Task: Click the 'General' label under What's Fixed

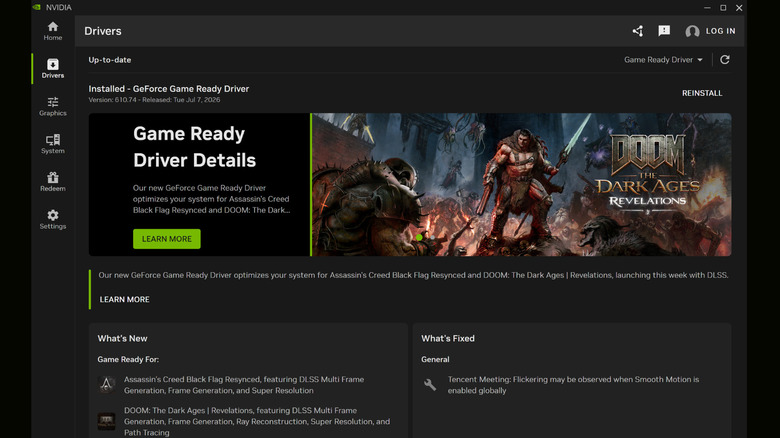Action: (x=435, y=359)
